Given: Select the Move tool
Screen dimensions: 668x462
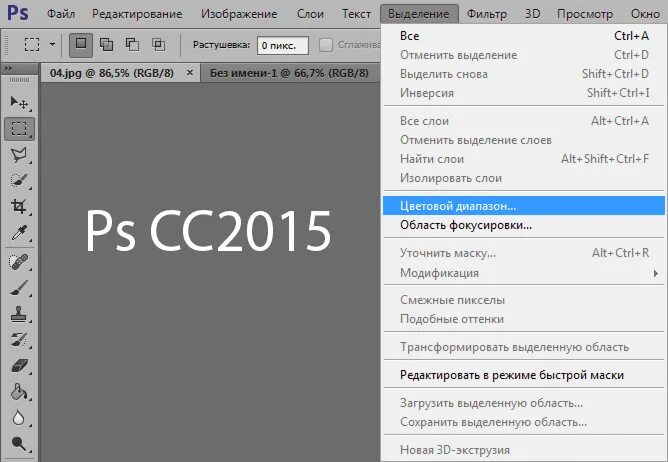Looking at the screenshot, I should (x=19, y=102).
